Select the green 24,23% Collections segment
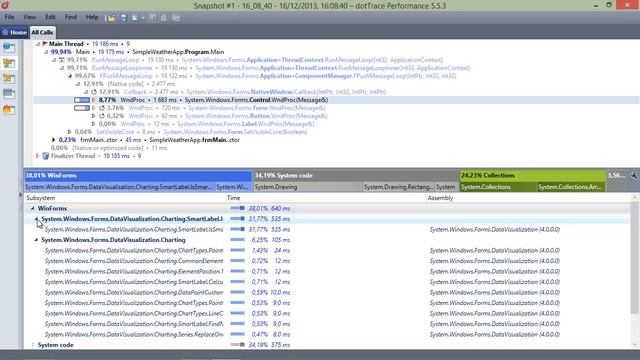This screenshot has height=360, width=640. coord(532,176)
